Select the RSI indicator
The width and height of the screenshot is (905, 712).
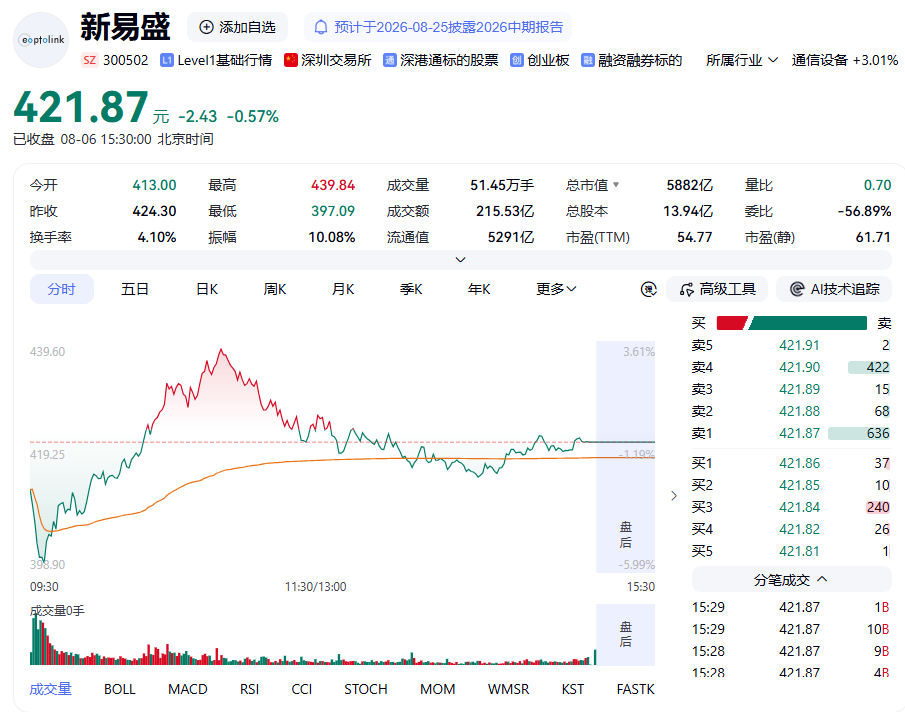[249, 689]
